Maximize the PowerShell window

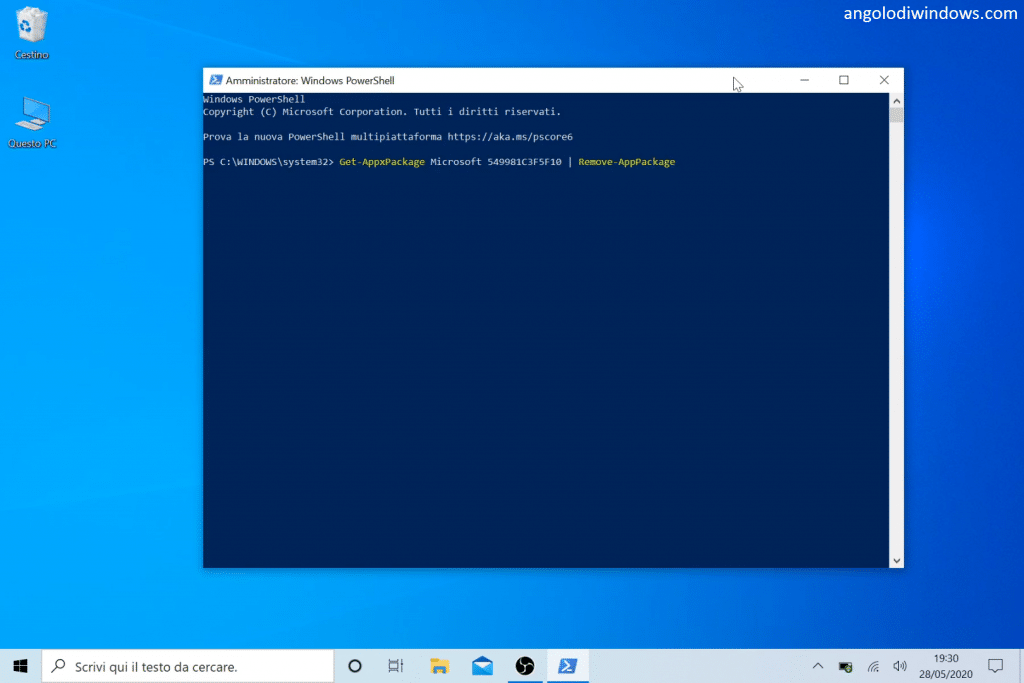[843, 80]
